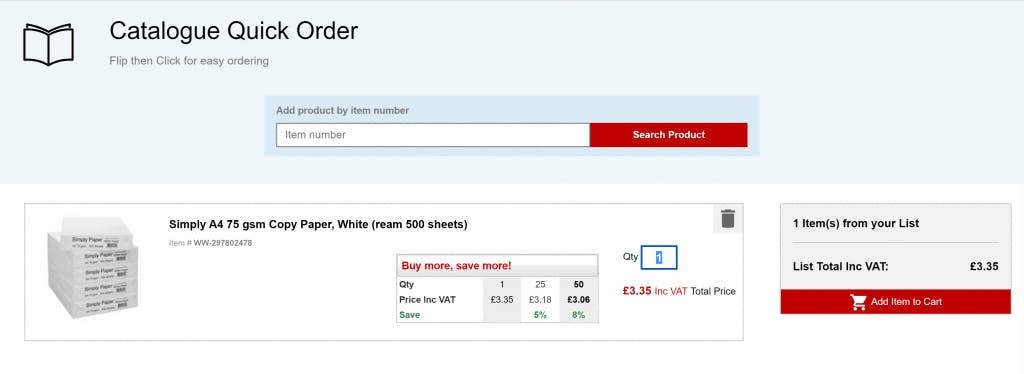Screen dimensions: 1024x374
Task: Select the 50 quantity tier in pricing table
Action: pyautogui.click(x=579, y=285)
